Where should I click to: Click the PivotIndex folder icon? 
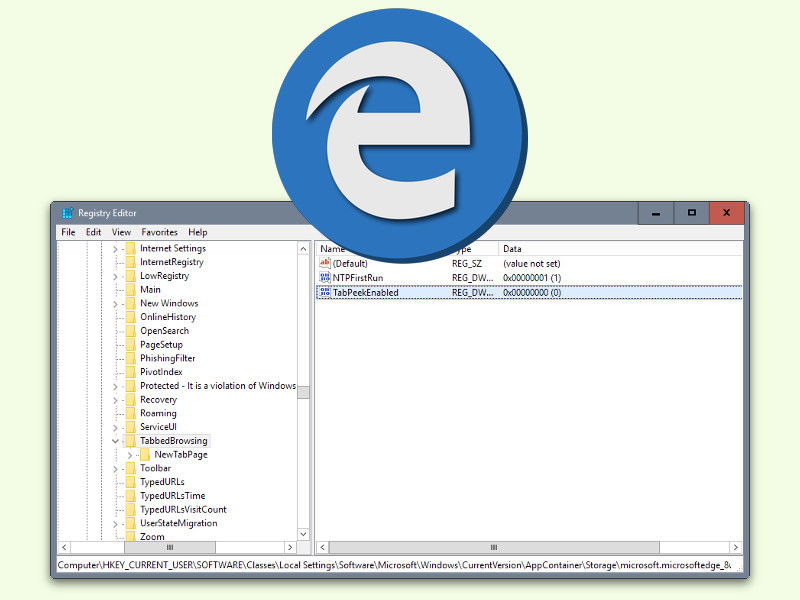pyautogui.click(x=131, y=372)
